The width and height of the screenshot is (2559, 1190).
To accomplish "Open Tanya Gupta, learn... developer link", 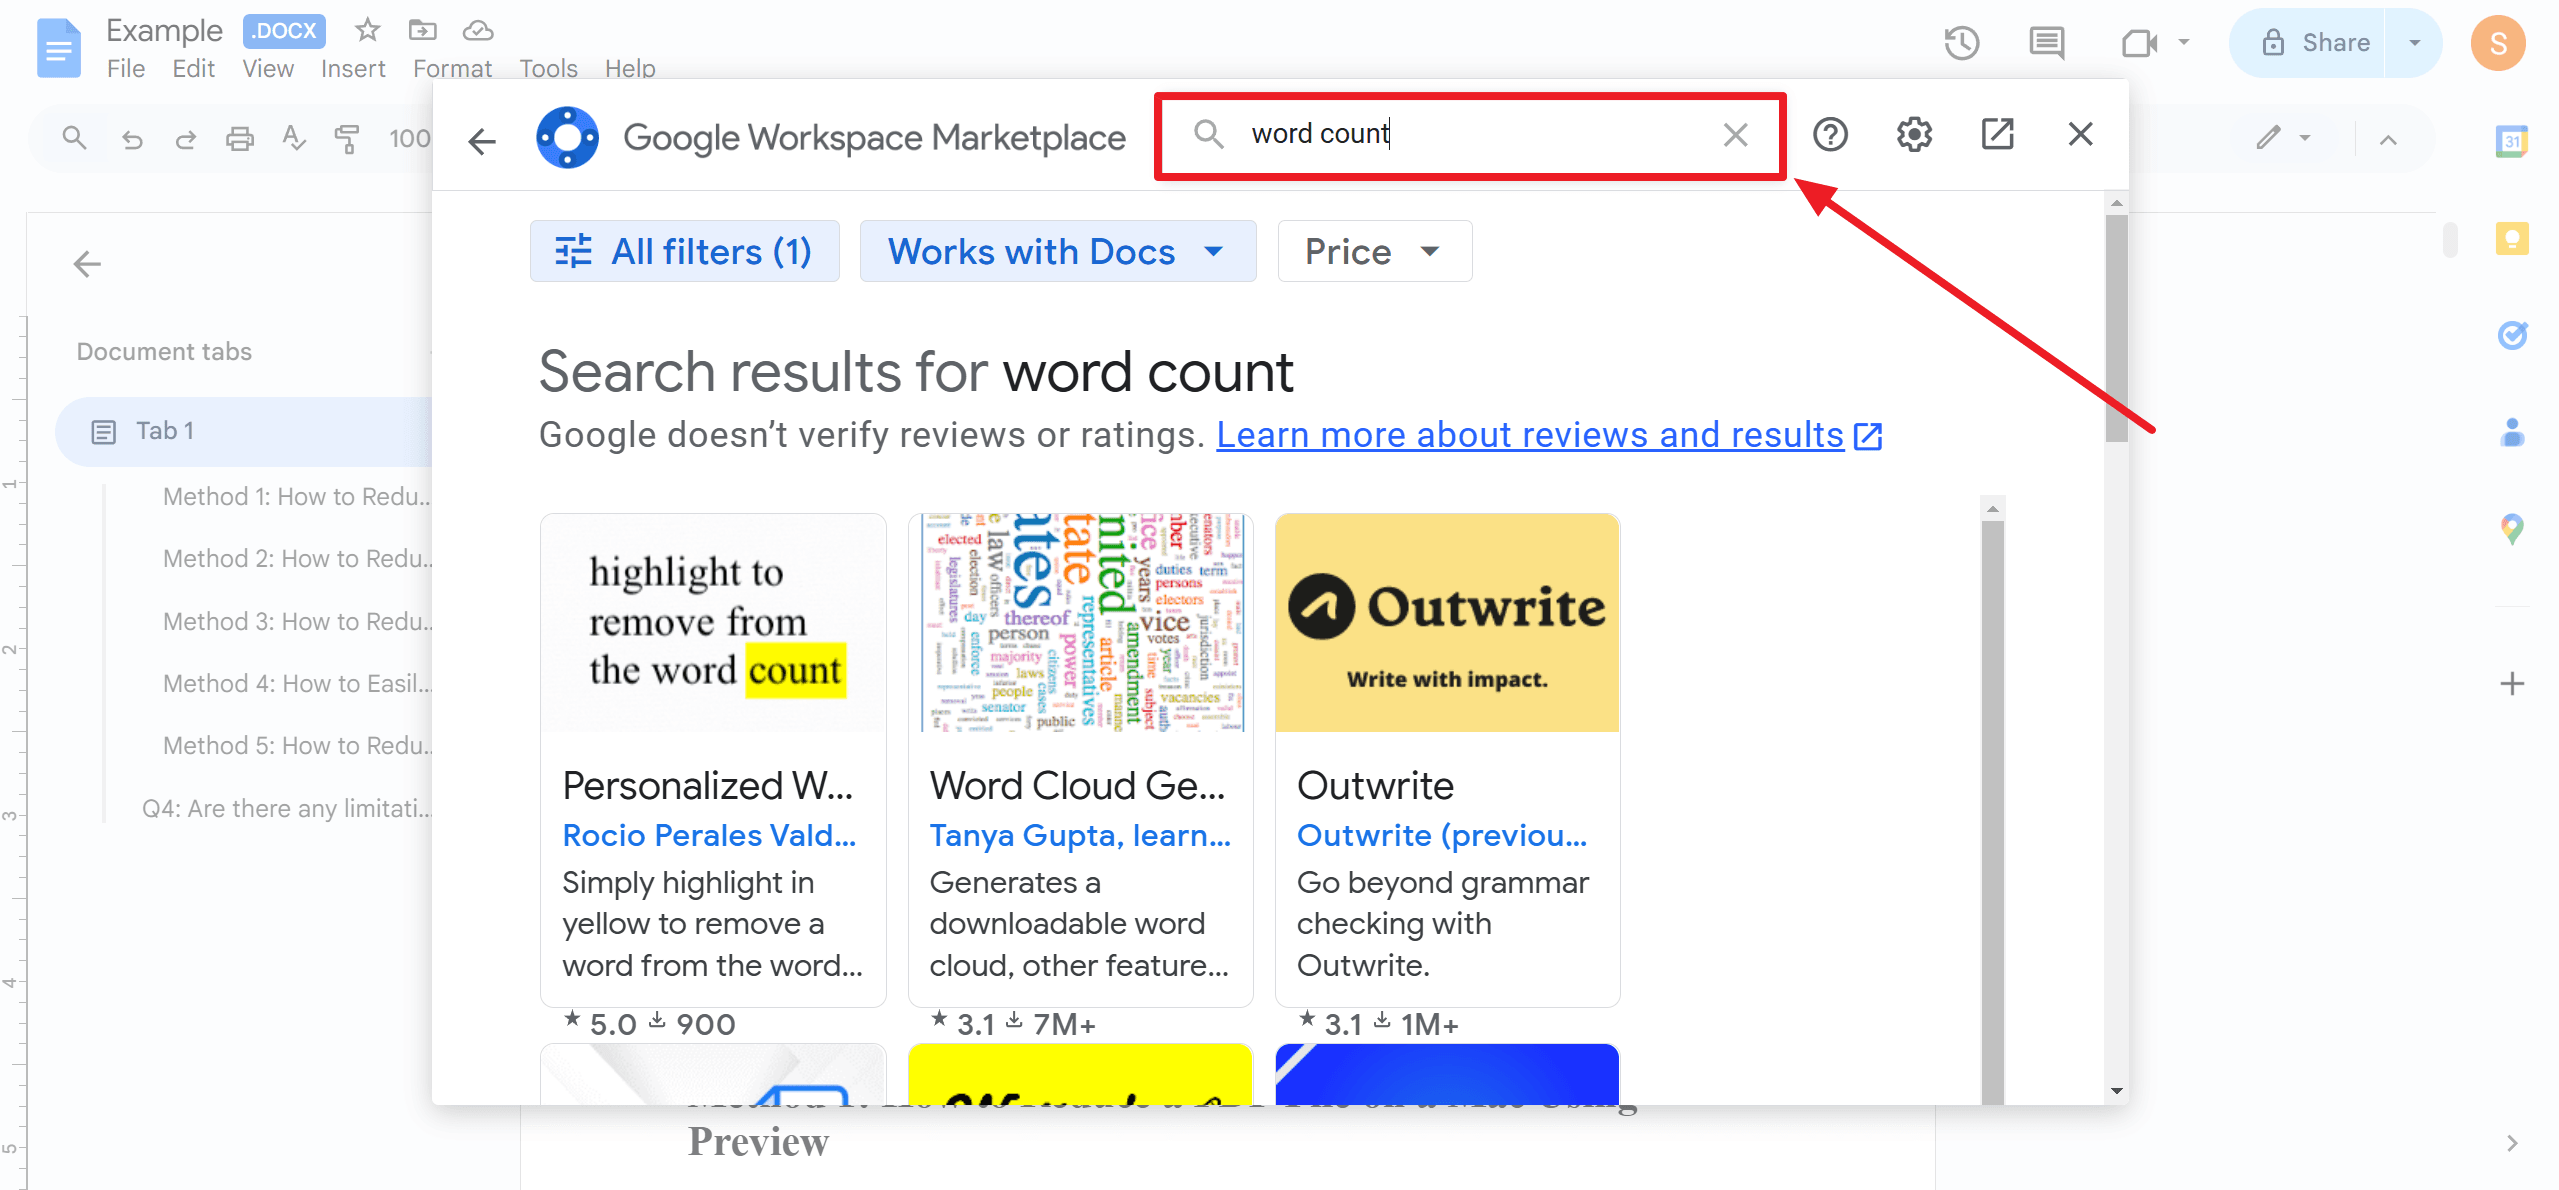I will (x=1080, y=835).
